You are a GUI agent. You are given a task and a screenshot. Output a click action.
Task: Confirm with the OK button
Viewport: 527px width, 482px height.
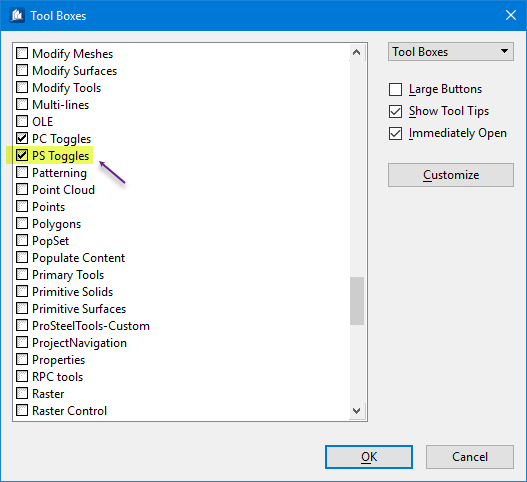click(369, 457)
